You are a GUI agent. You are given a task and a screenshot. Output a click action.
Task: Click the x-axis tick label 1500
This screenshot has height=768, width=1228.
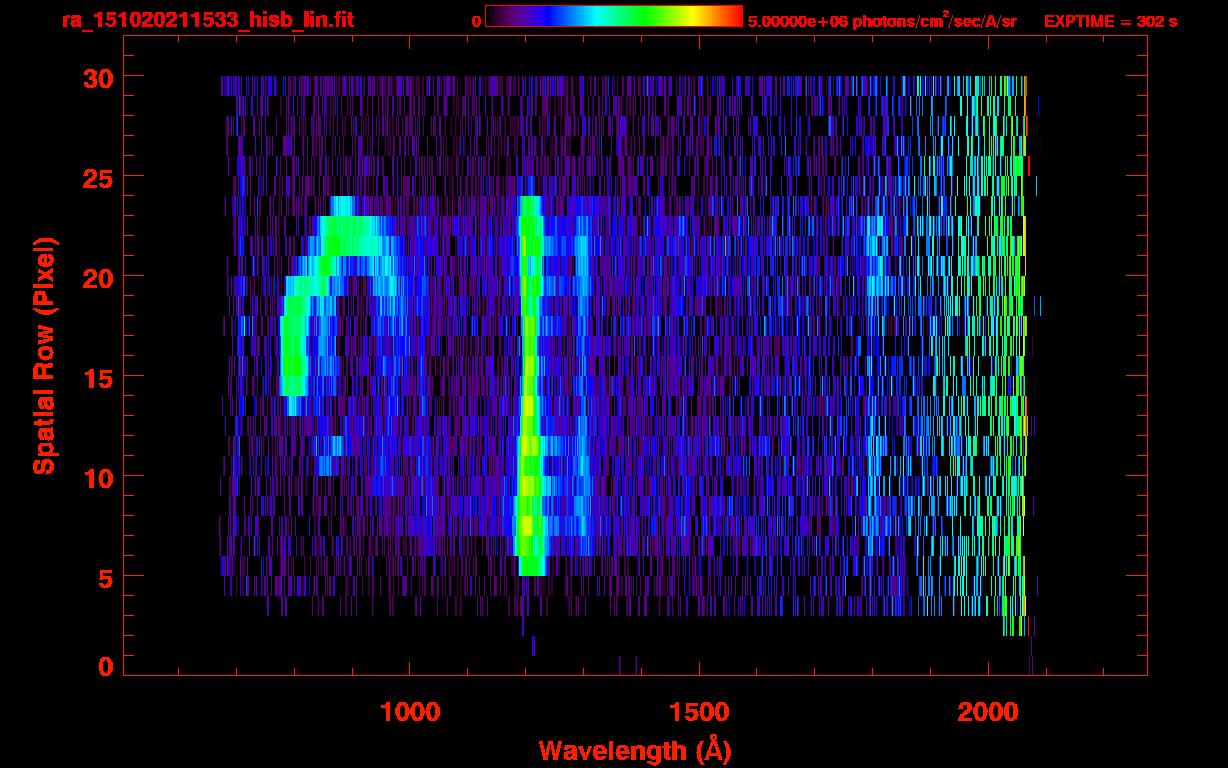[699, 711]
